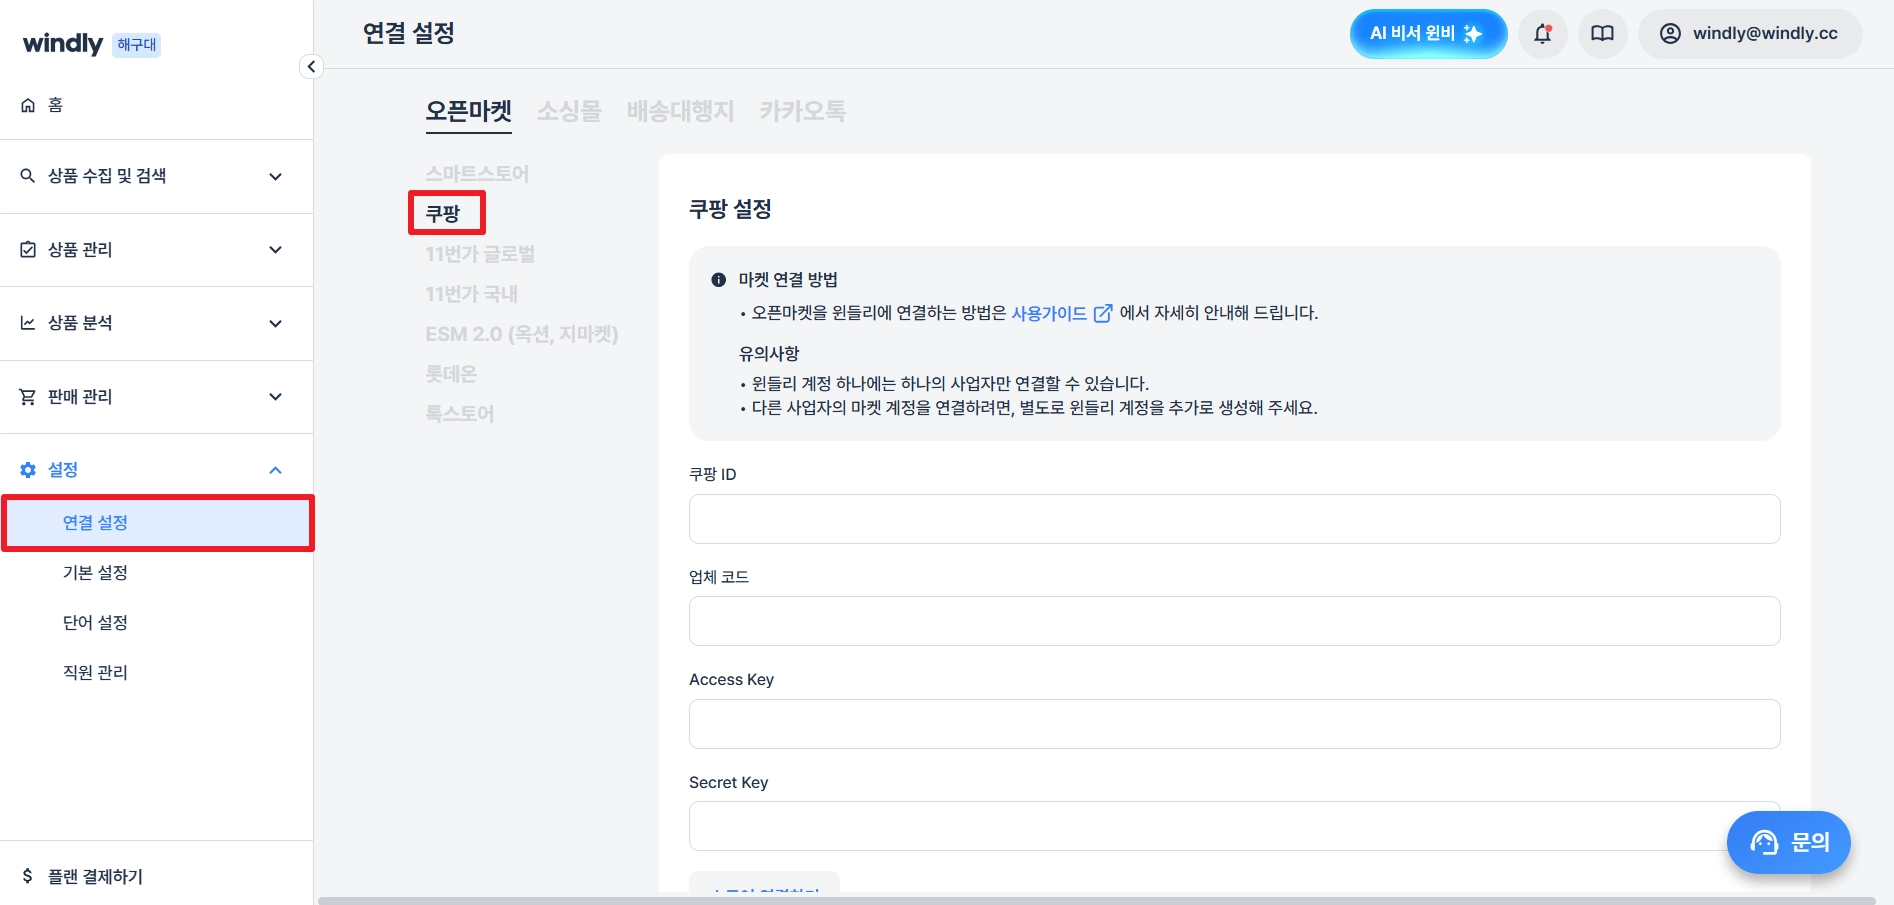Open the windly@windly.cc account menu
The image size is (1894, 905).
[x=1750, y=34]
